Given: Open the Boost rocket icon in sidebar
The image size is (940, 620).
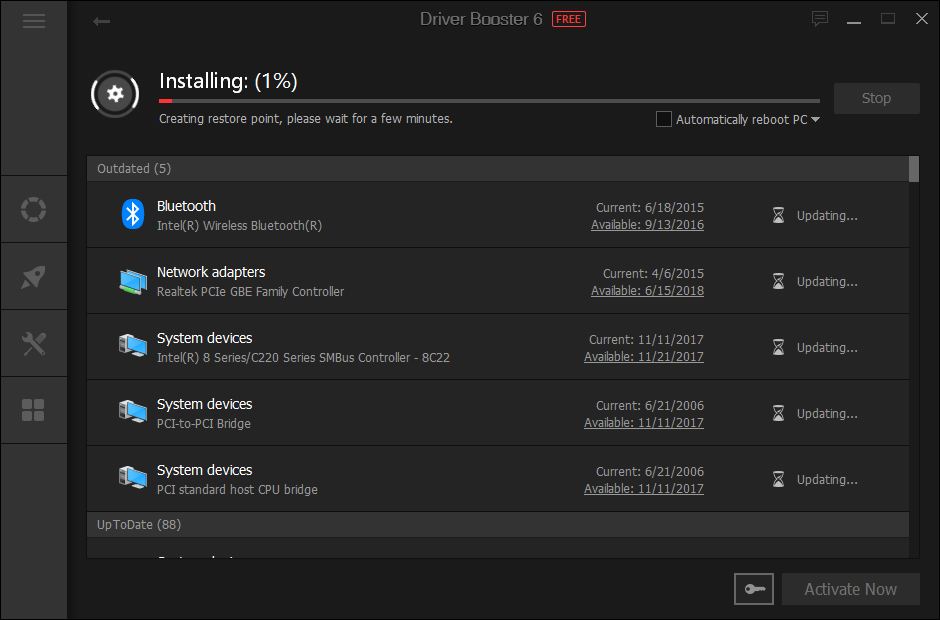Looking at the screenshot, I should tap(34, 276).
